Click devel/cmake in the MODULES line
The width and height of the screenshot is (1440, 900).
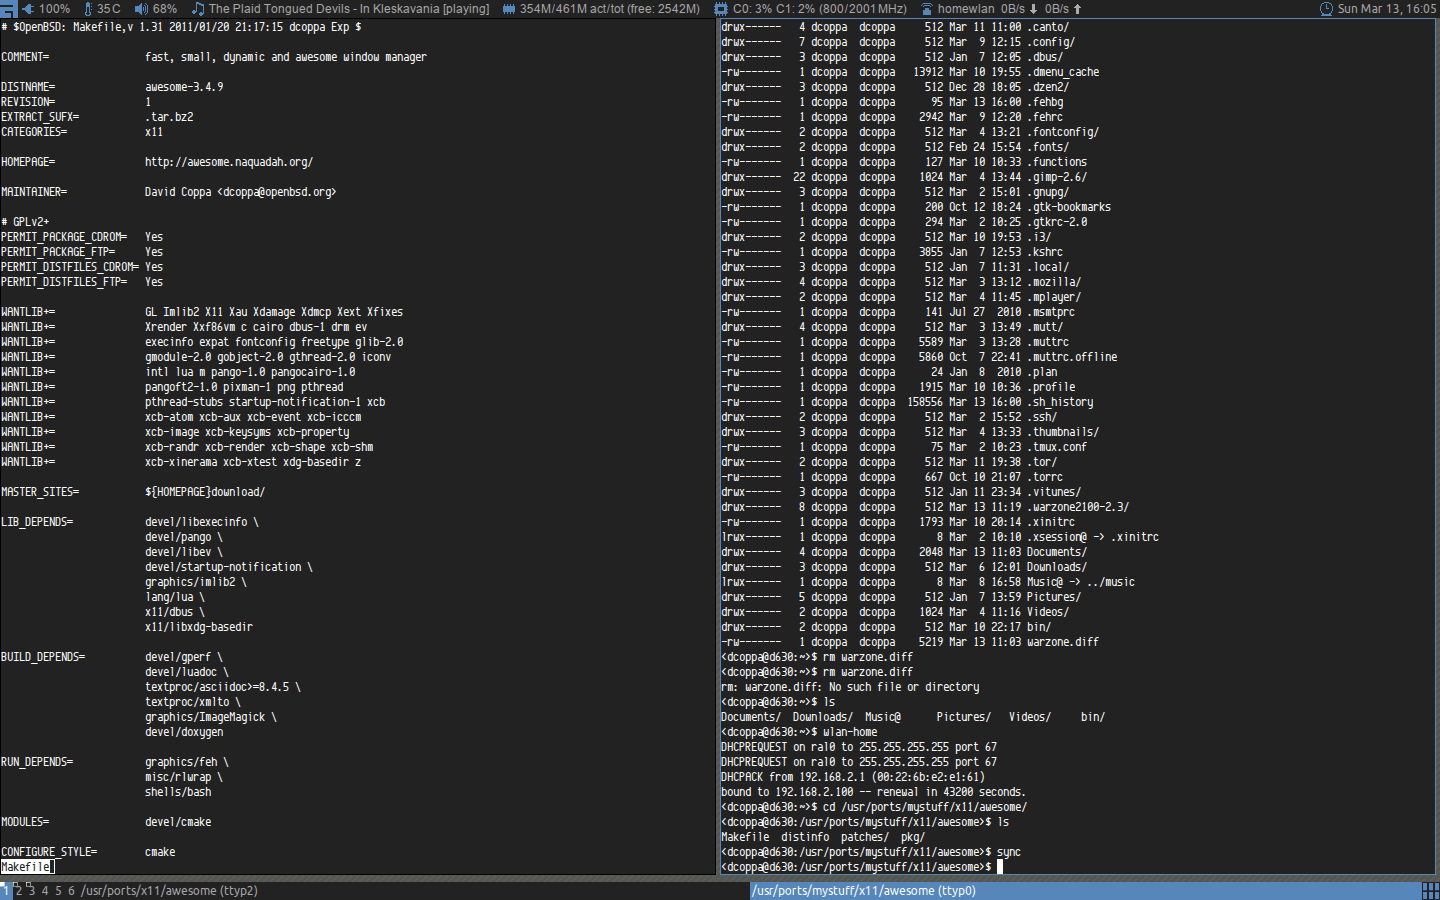point(178,822)
